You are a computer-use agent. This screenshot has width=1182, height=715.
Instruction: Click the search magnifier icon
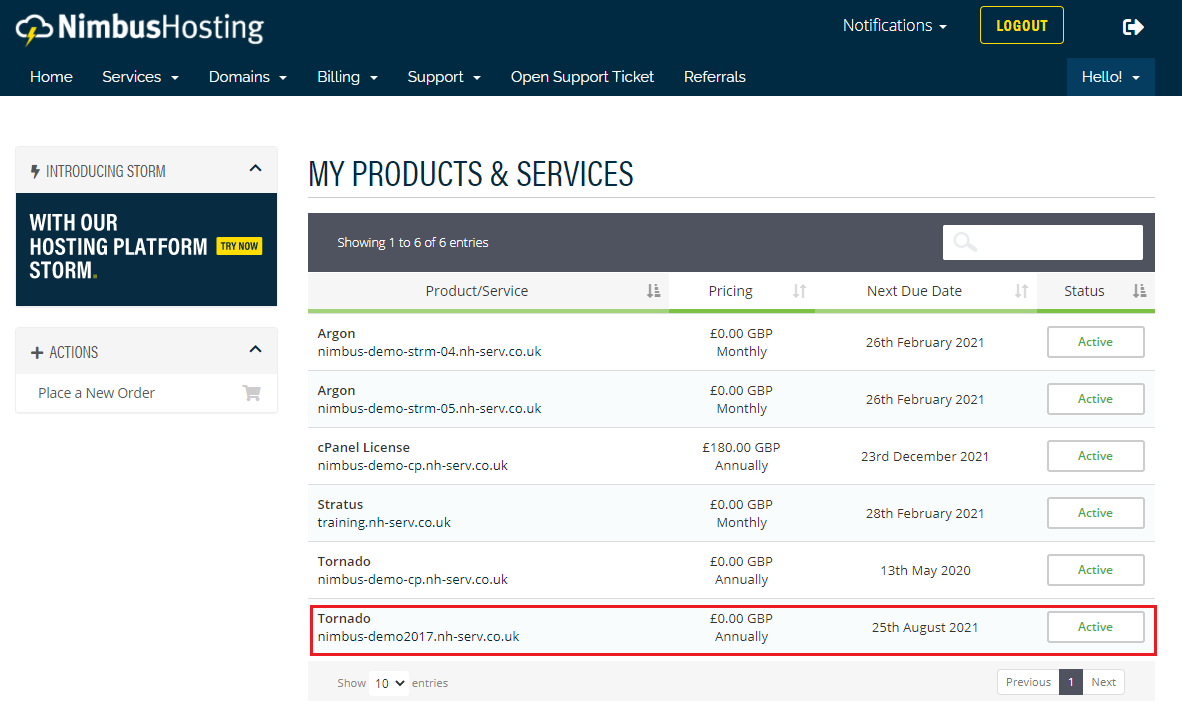point(965,242)
